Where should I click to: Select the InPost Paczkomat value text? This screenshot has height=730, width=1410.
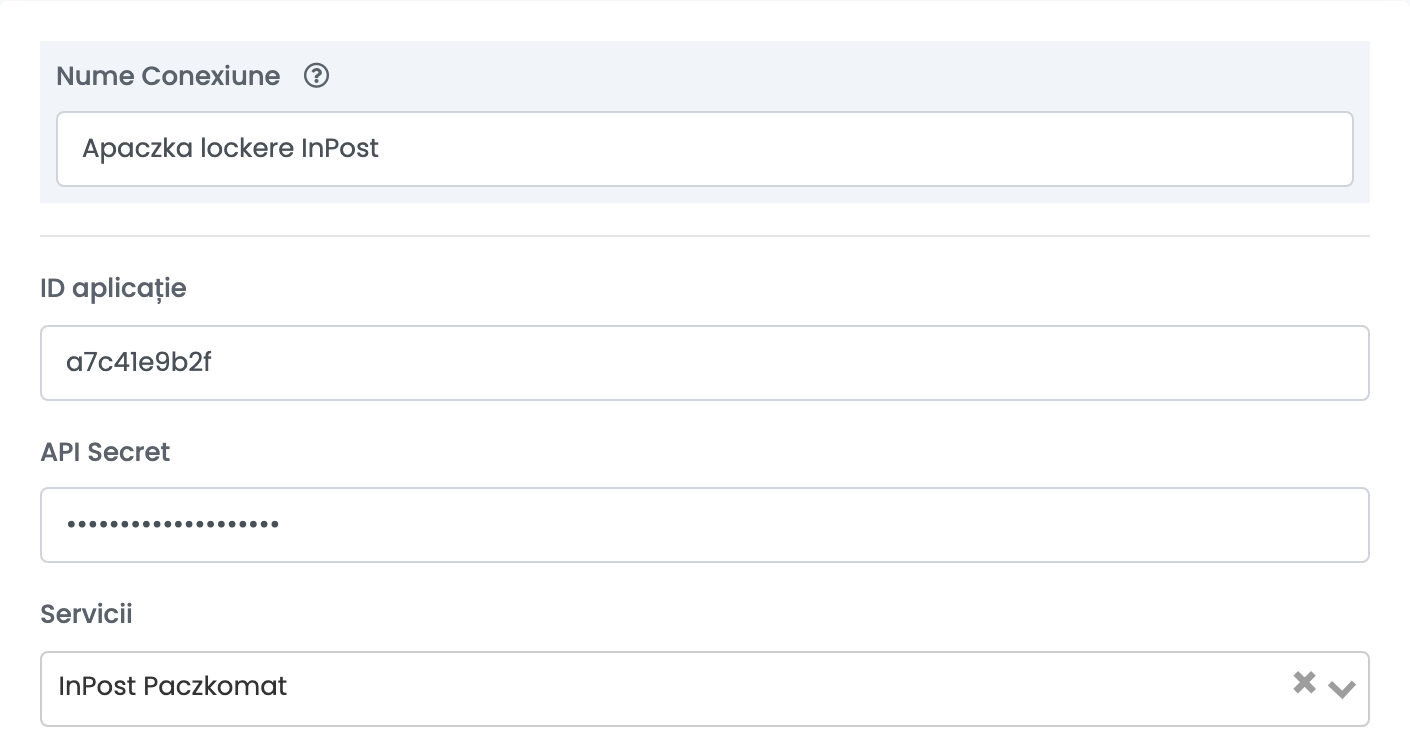(173, 686)
